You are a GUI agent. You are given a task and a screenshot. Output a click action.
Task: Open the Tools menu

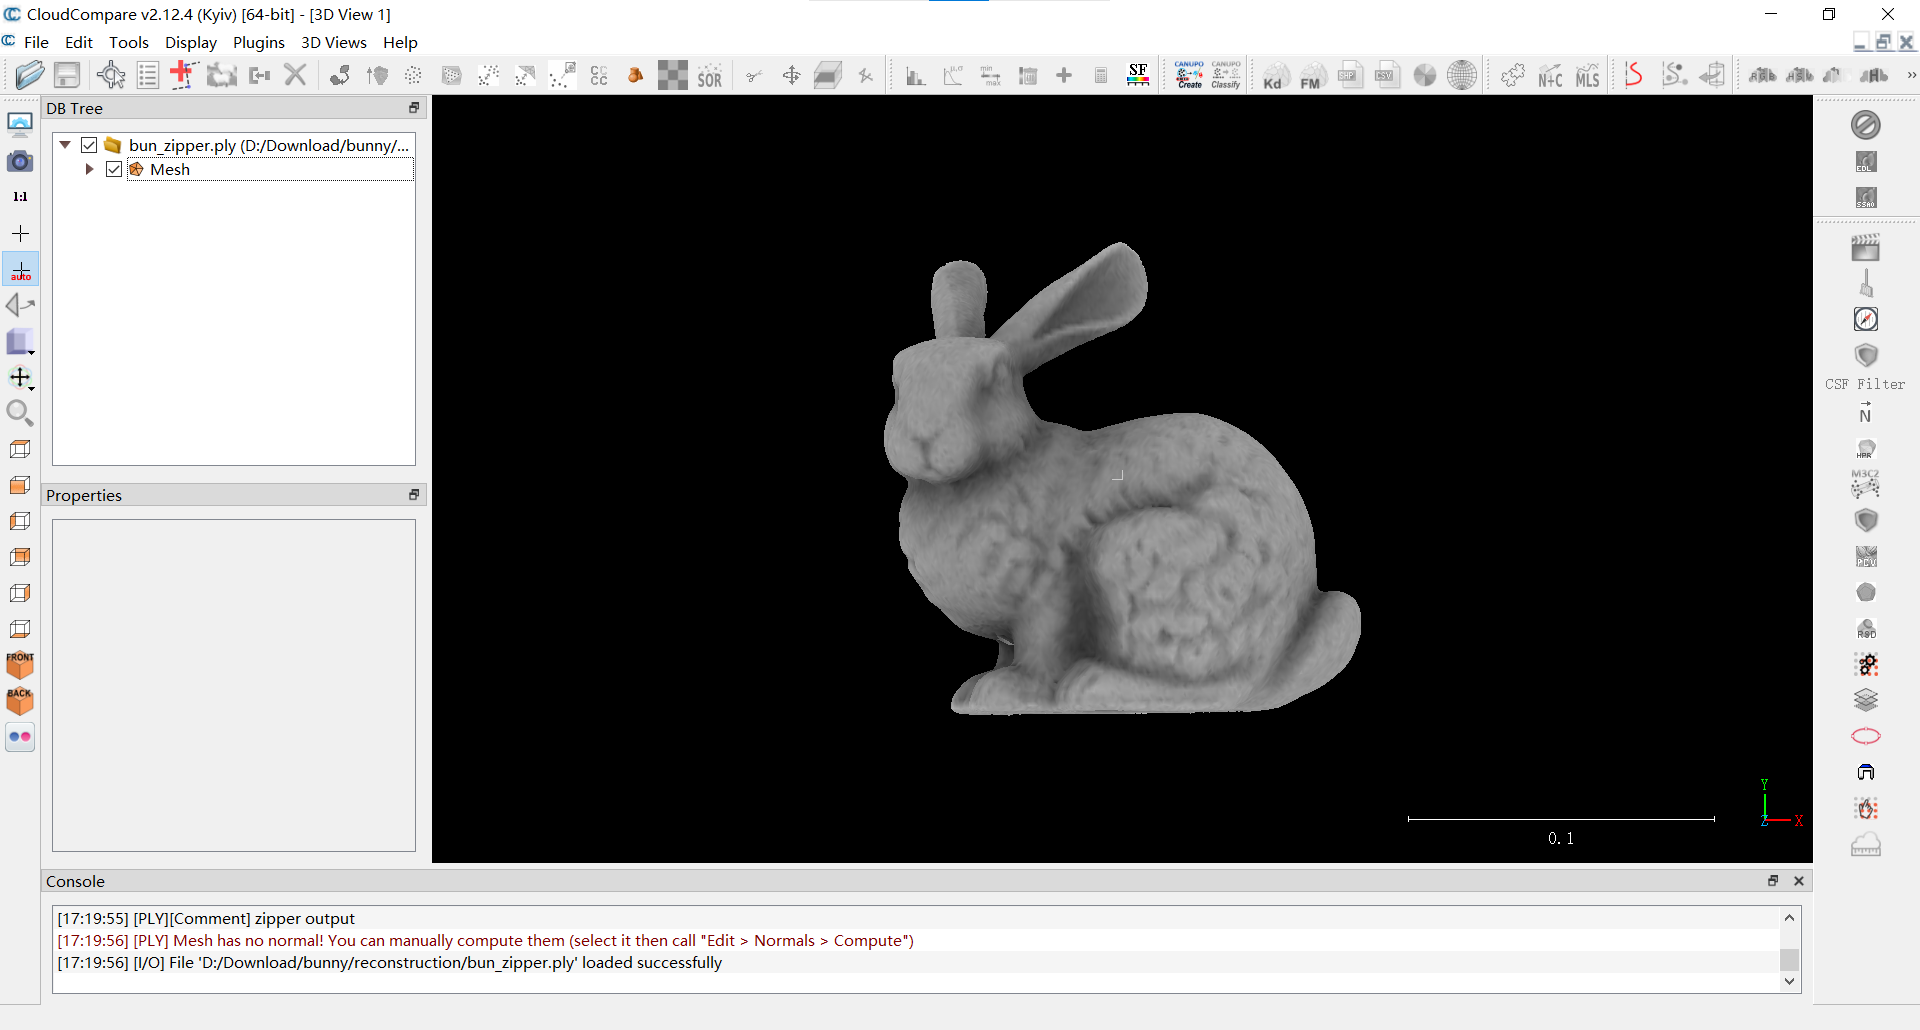(129, 42)
